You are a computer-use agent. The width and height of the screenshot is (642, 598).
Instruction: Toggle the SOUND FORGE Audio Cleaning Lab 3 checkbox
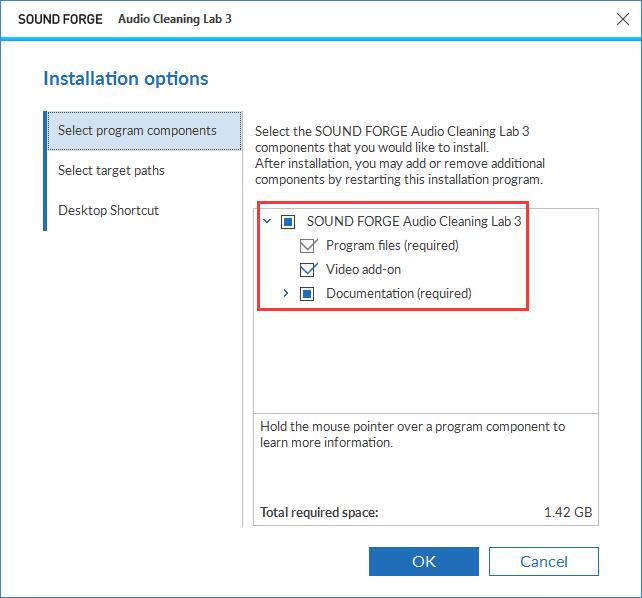point(288,222)
